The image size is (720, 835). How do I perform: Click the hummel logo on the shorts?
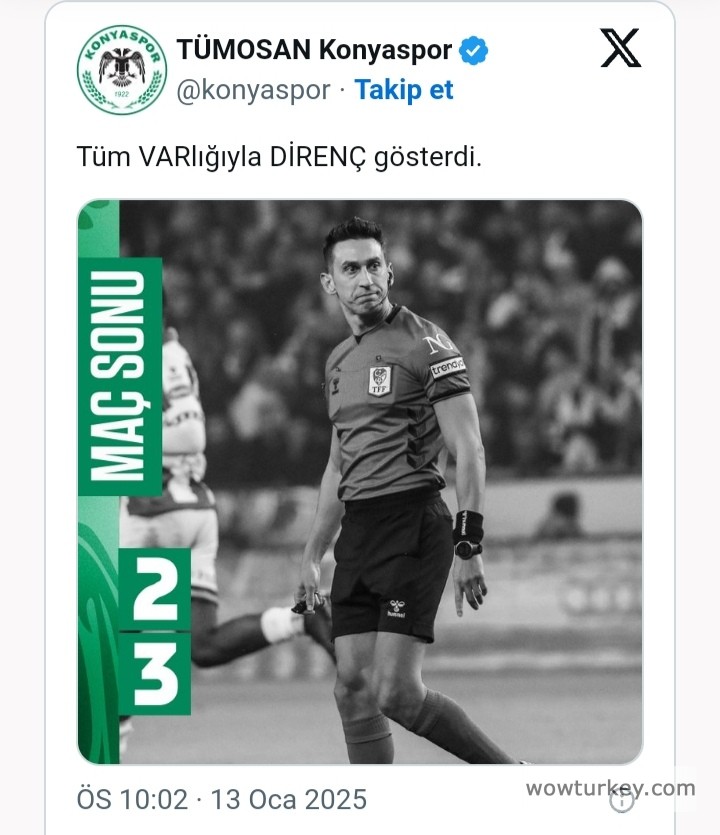coord(396,608)
